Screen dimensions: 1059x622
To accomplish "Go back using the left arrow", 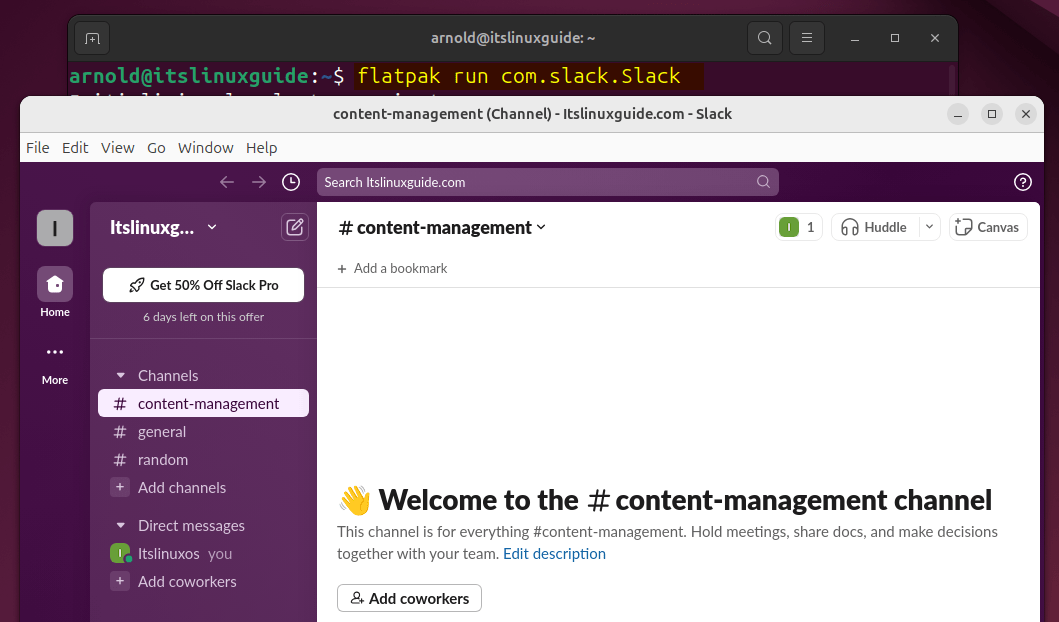I will (x=227, y=182).
